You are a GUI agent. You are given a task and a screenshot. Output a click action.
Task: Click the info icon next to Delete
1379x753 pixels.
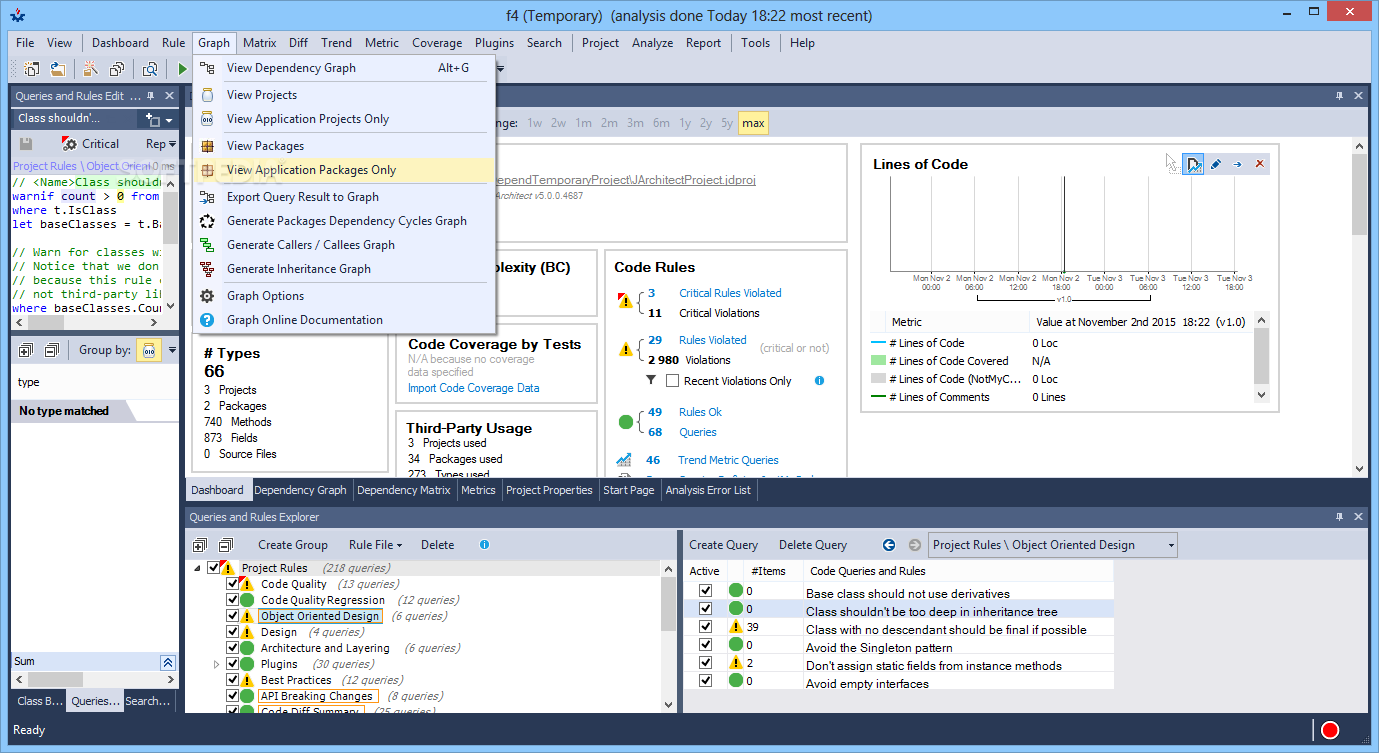484,545
